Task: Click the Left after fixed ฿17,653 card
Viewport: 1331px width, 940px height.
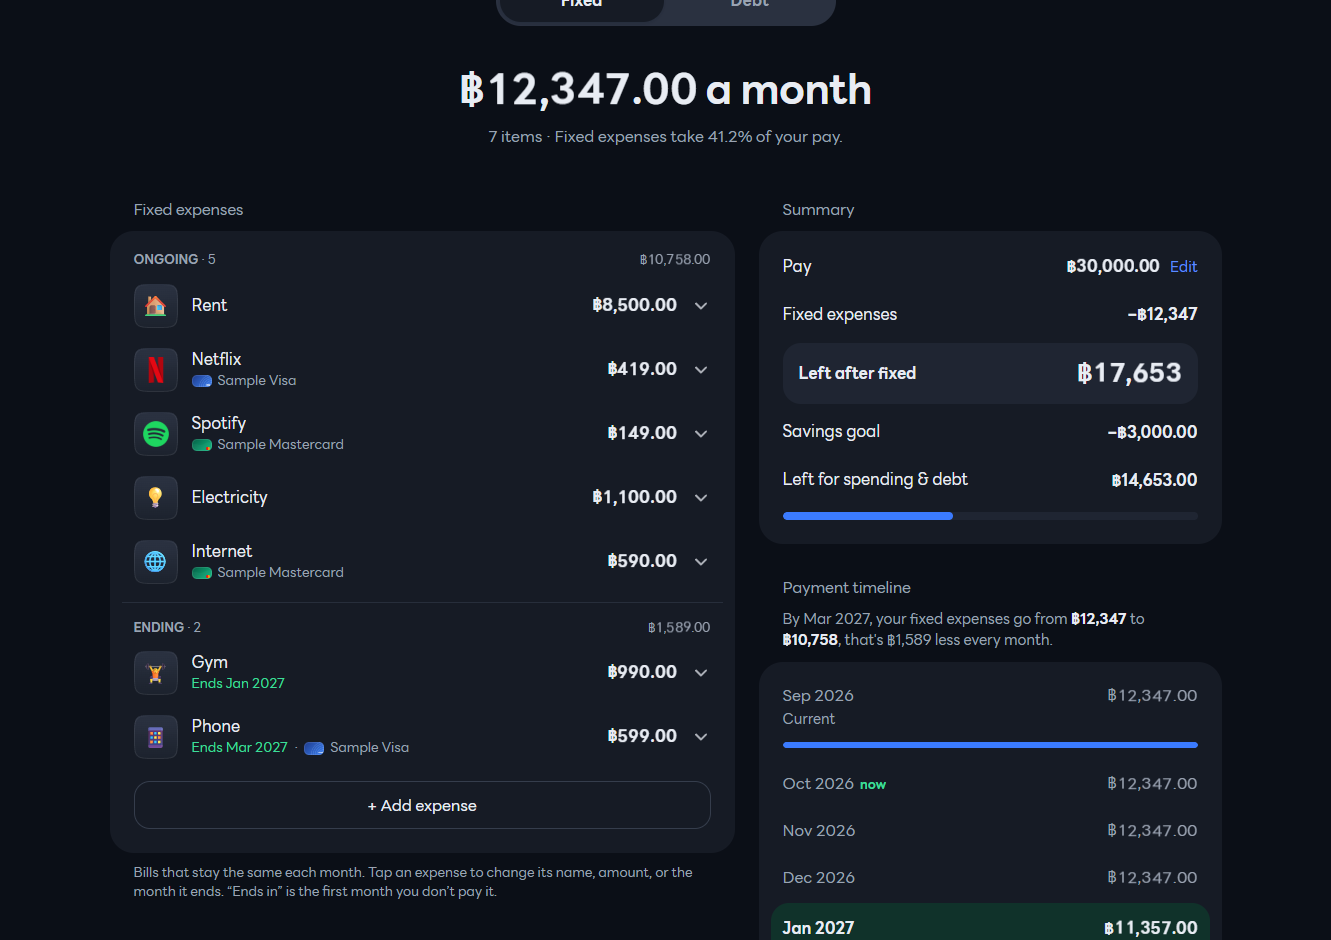Action: [990, 373]
